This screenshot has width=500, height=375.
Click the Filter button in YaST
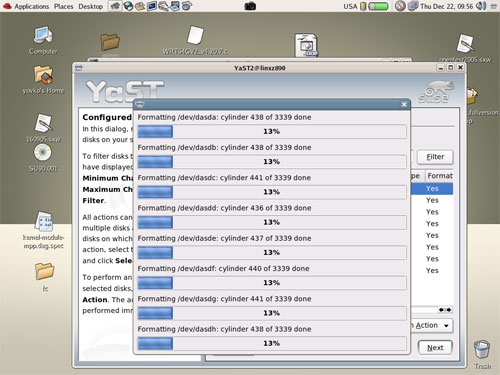[435, 157]
